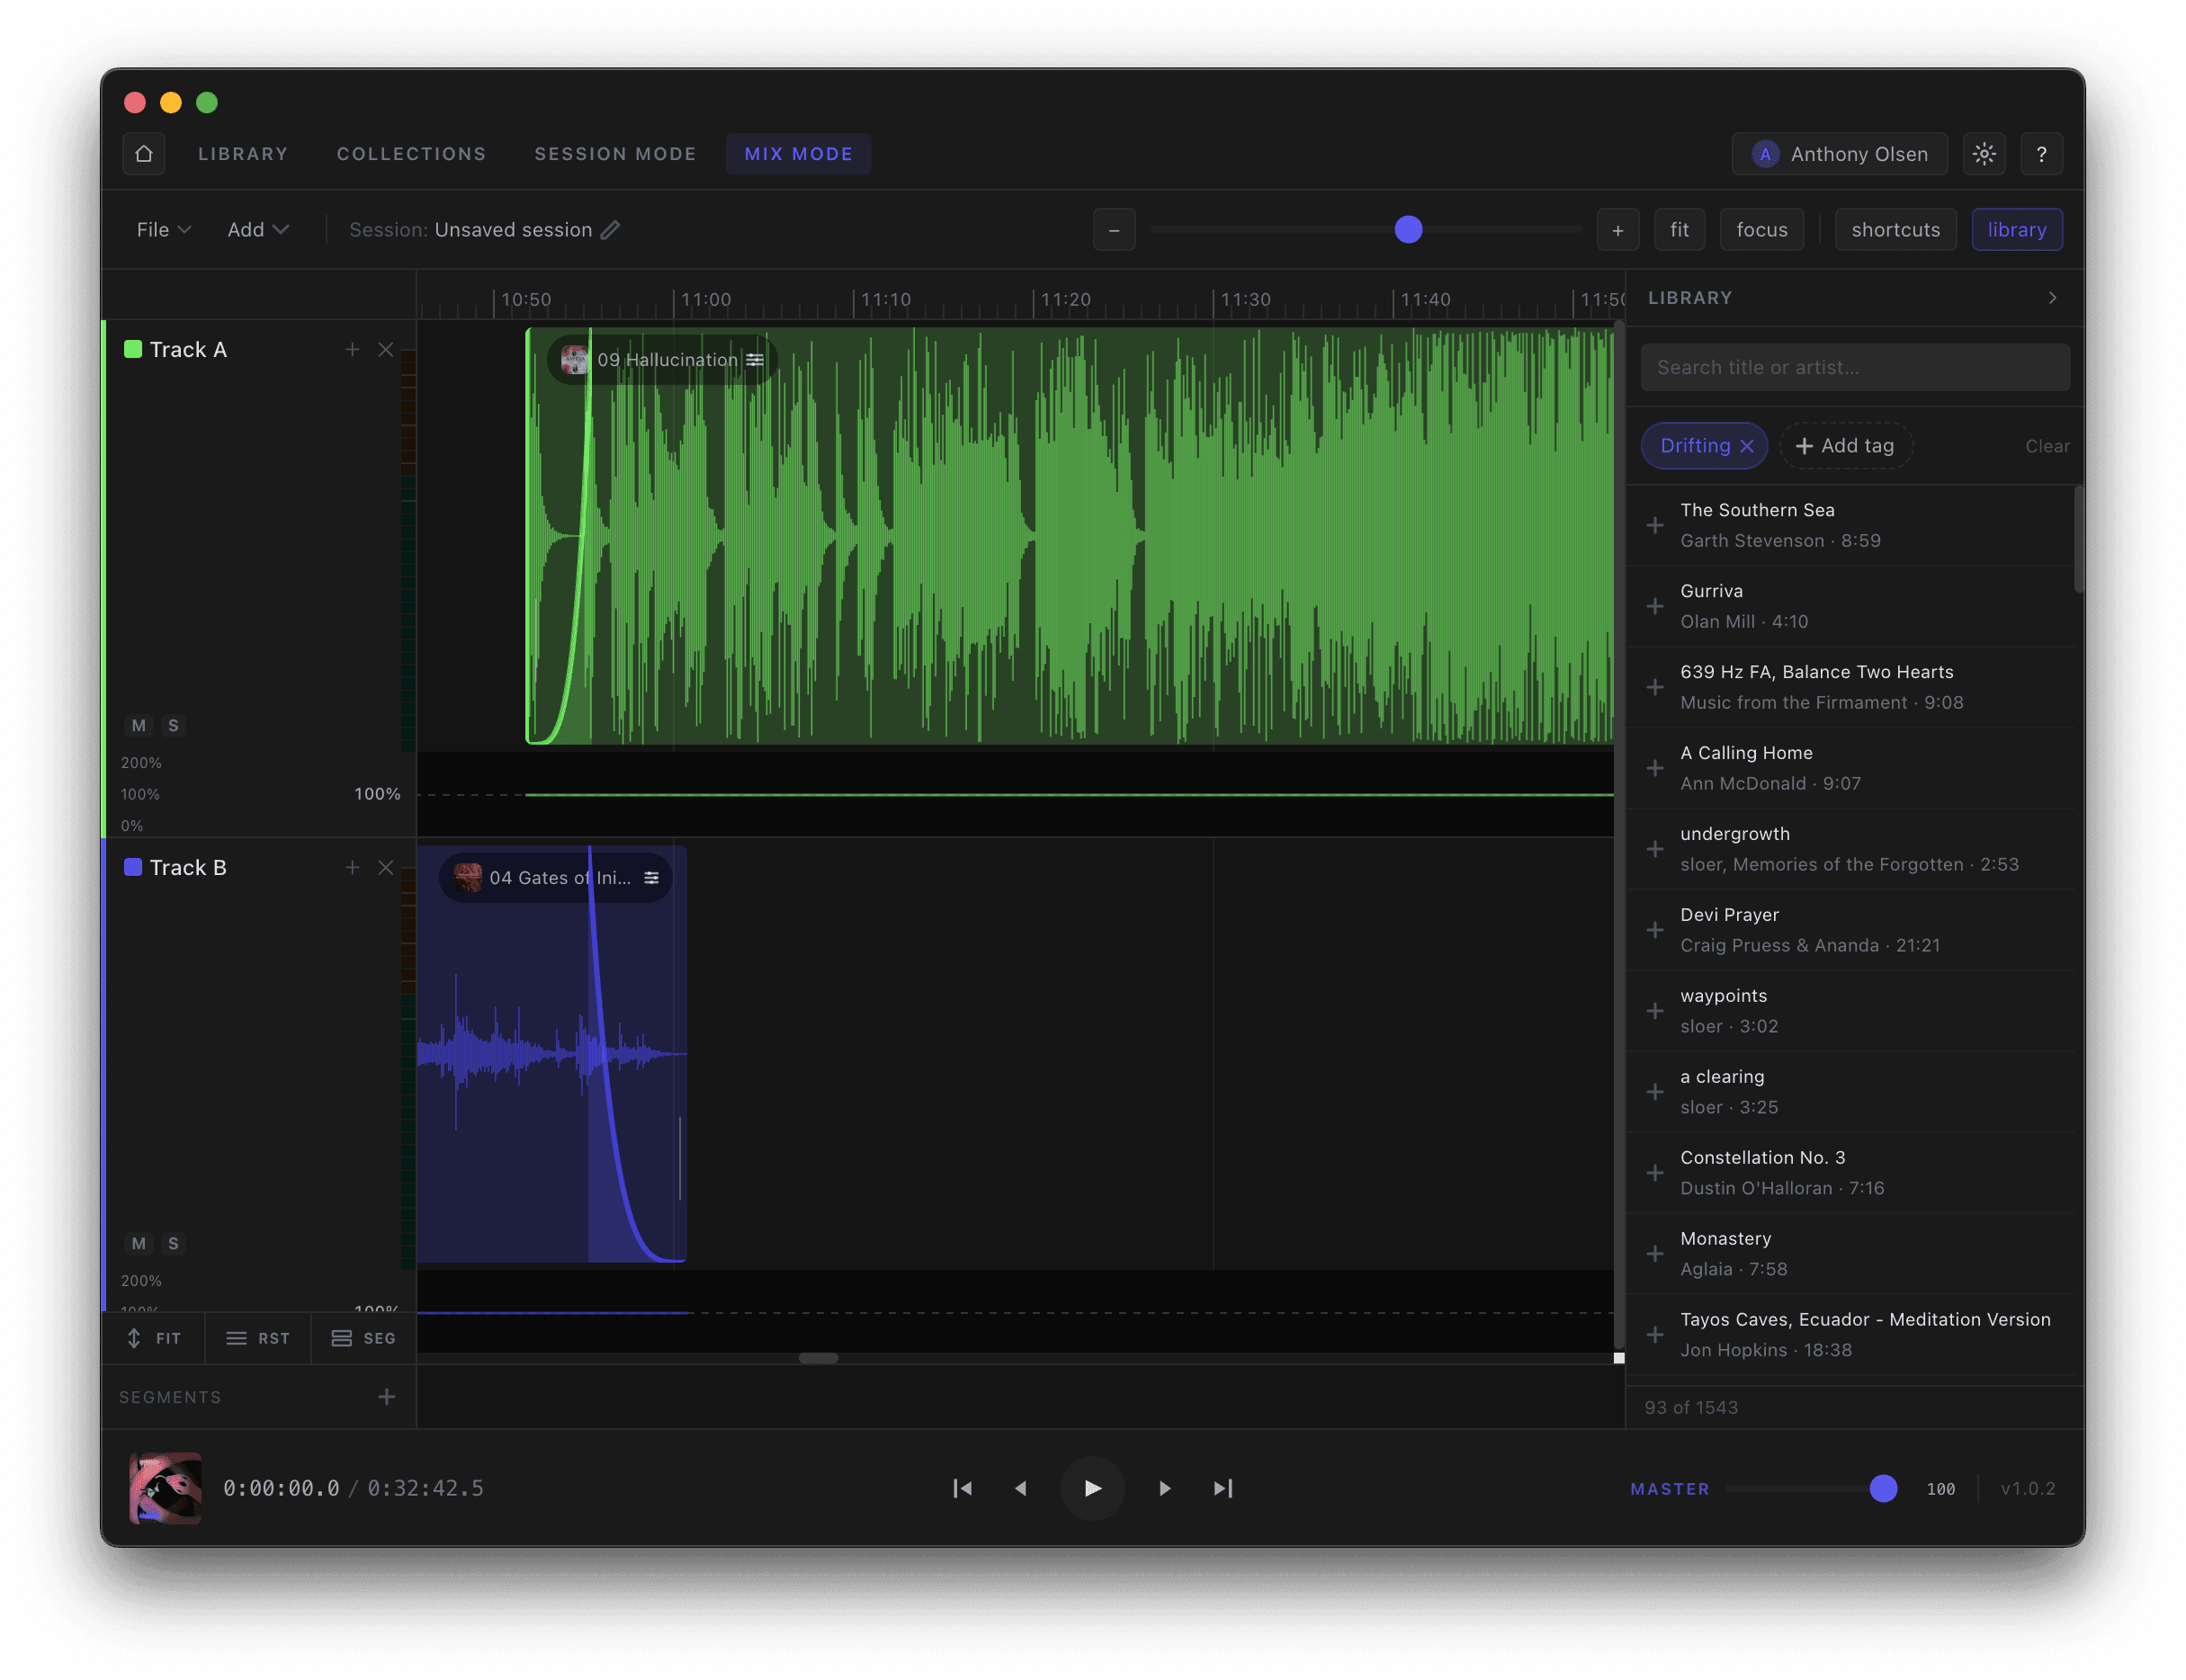Clear the library tag filters
Image resolution: width=2186 pixels, height=1680 pixels.
coord(2047,446)
